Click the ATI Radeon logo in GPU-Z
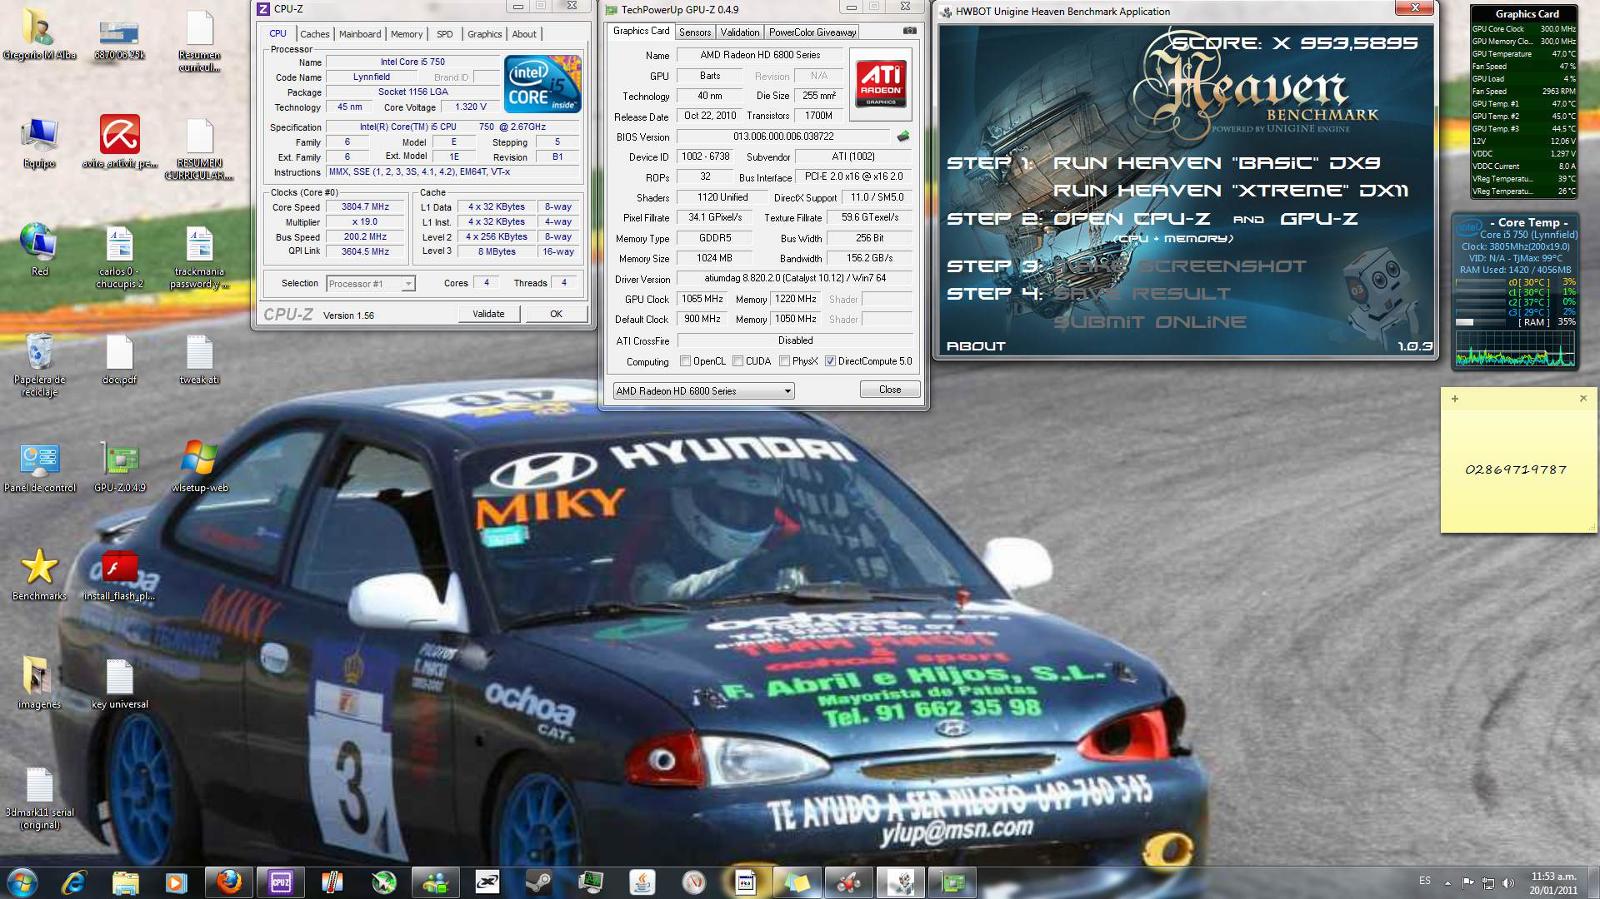Image resolution: width=1600 pixels, height=899 pixels. [x=880, y=83]
